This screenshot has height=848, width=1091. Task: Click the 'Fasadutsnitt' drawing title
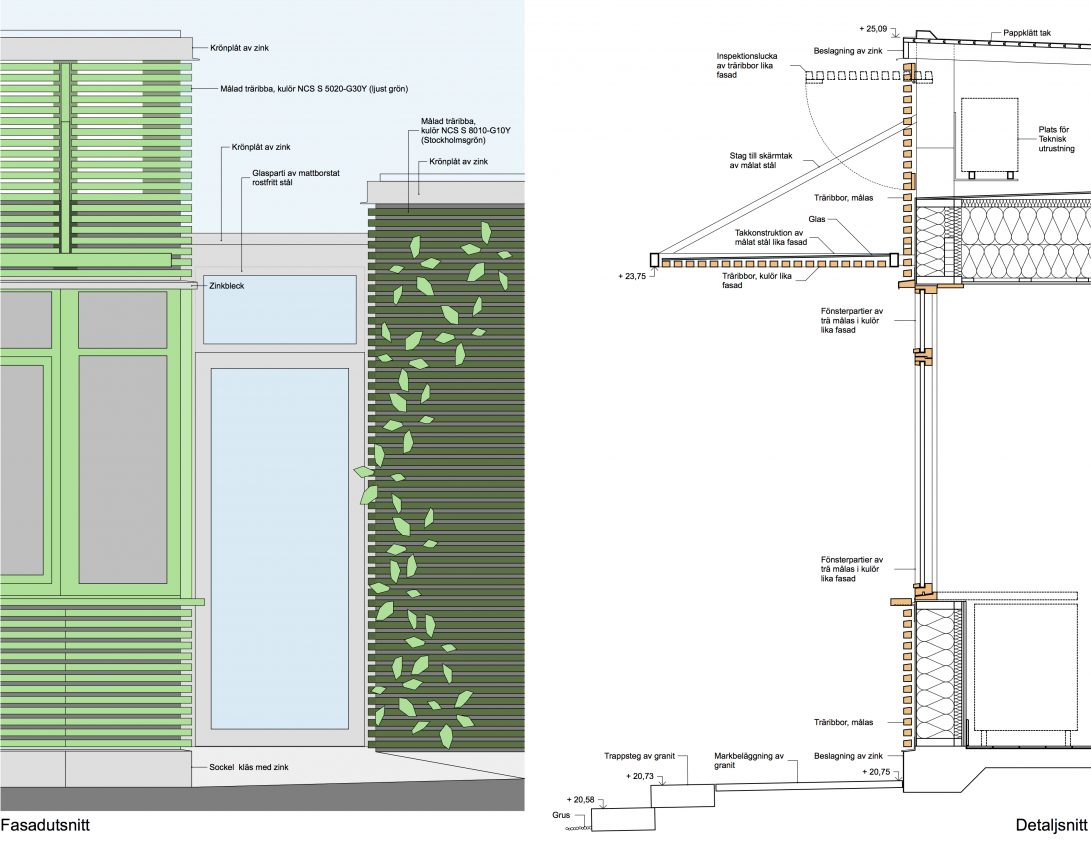(x=45, y=825)
